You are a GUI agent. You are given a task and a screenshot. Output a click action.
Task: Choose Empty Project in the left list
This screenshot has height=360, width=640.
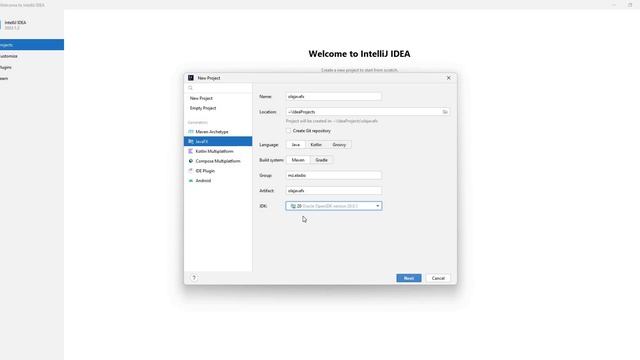click(218, 108)
